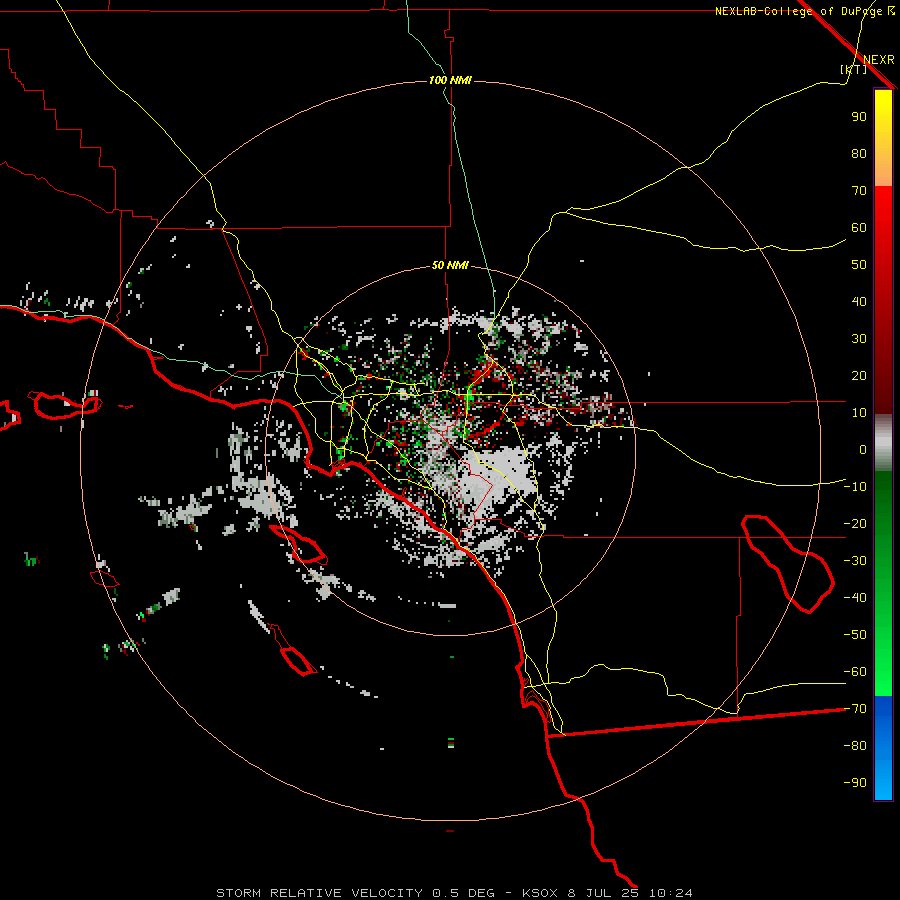The width and height of the screenshot is (900, 900).
Task: Click the -10 value on the velocity scale
Action: coord(855,487)
